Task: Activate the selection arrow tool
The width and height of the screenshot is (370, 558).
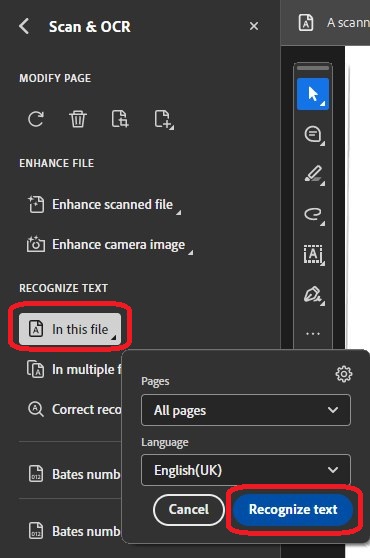Action: [313, 94]
